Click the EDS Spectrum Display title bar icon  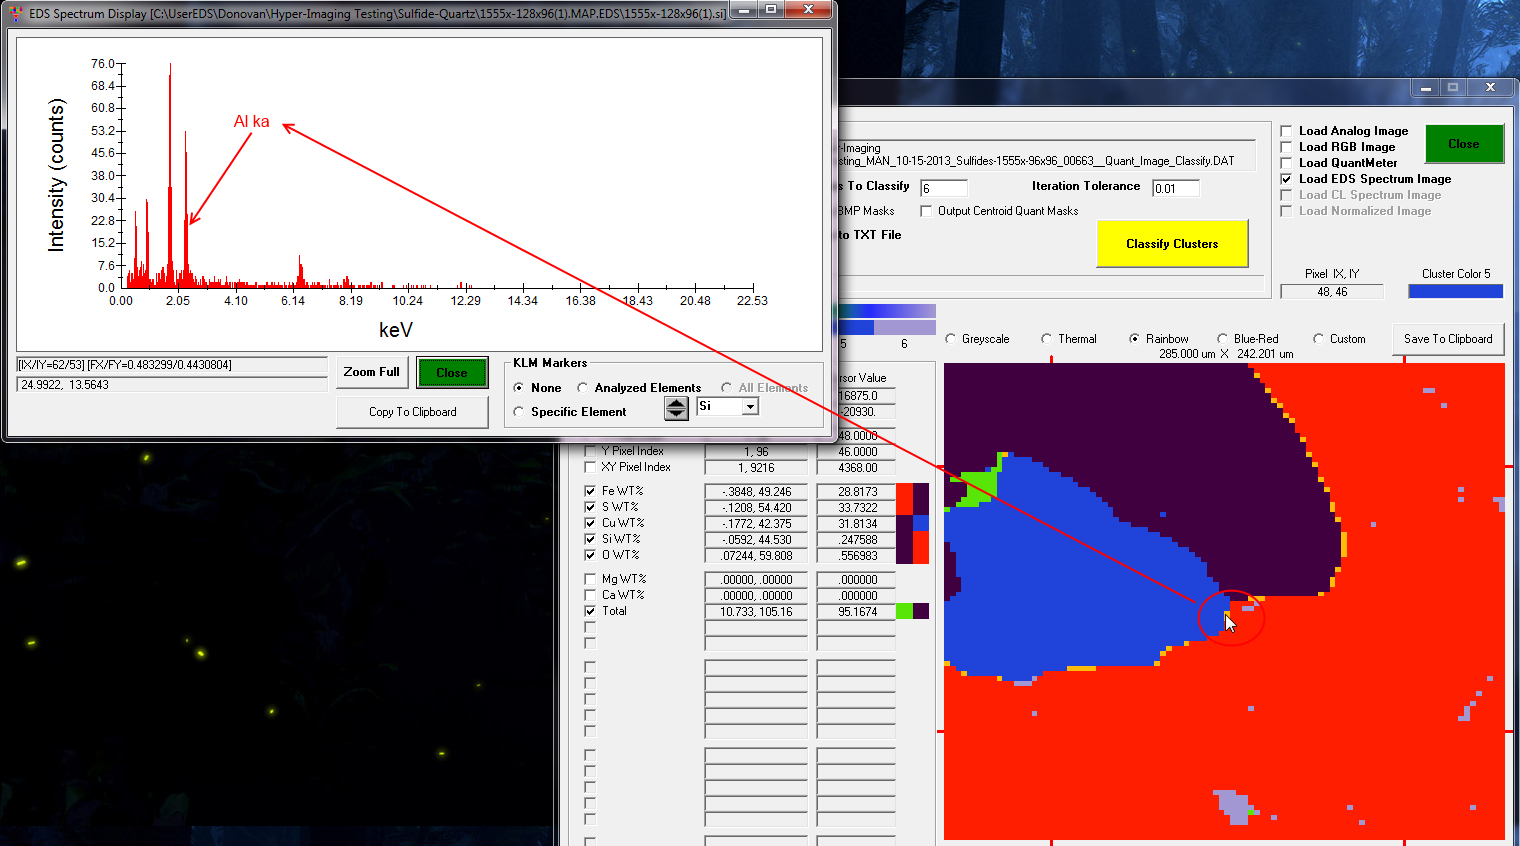[x=15, y=14]
